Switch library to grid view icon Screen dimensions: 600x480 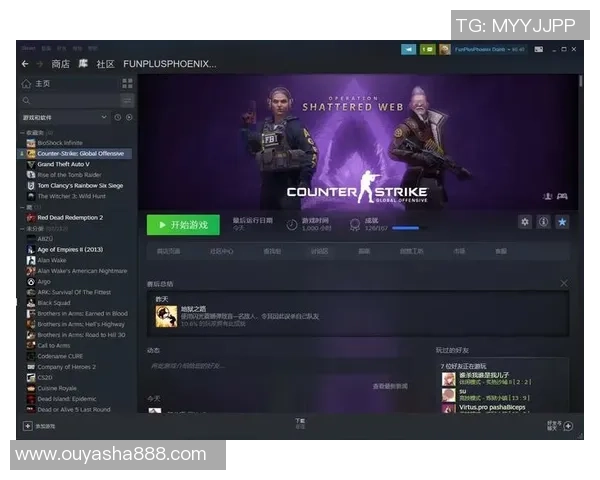click(127, 83)
